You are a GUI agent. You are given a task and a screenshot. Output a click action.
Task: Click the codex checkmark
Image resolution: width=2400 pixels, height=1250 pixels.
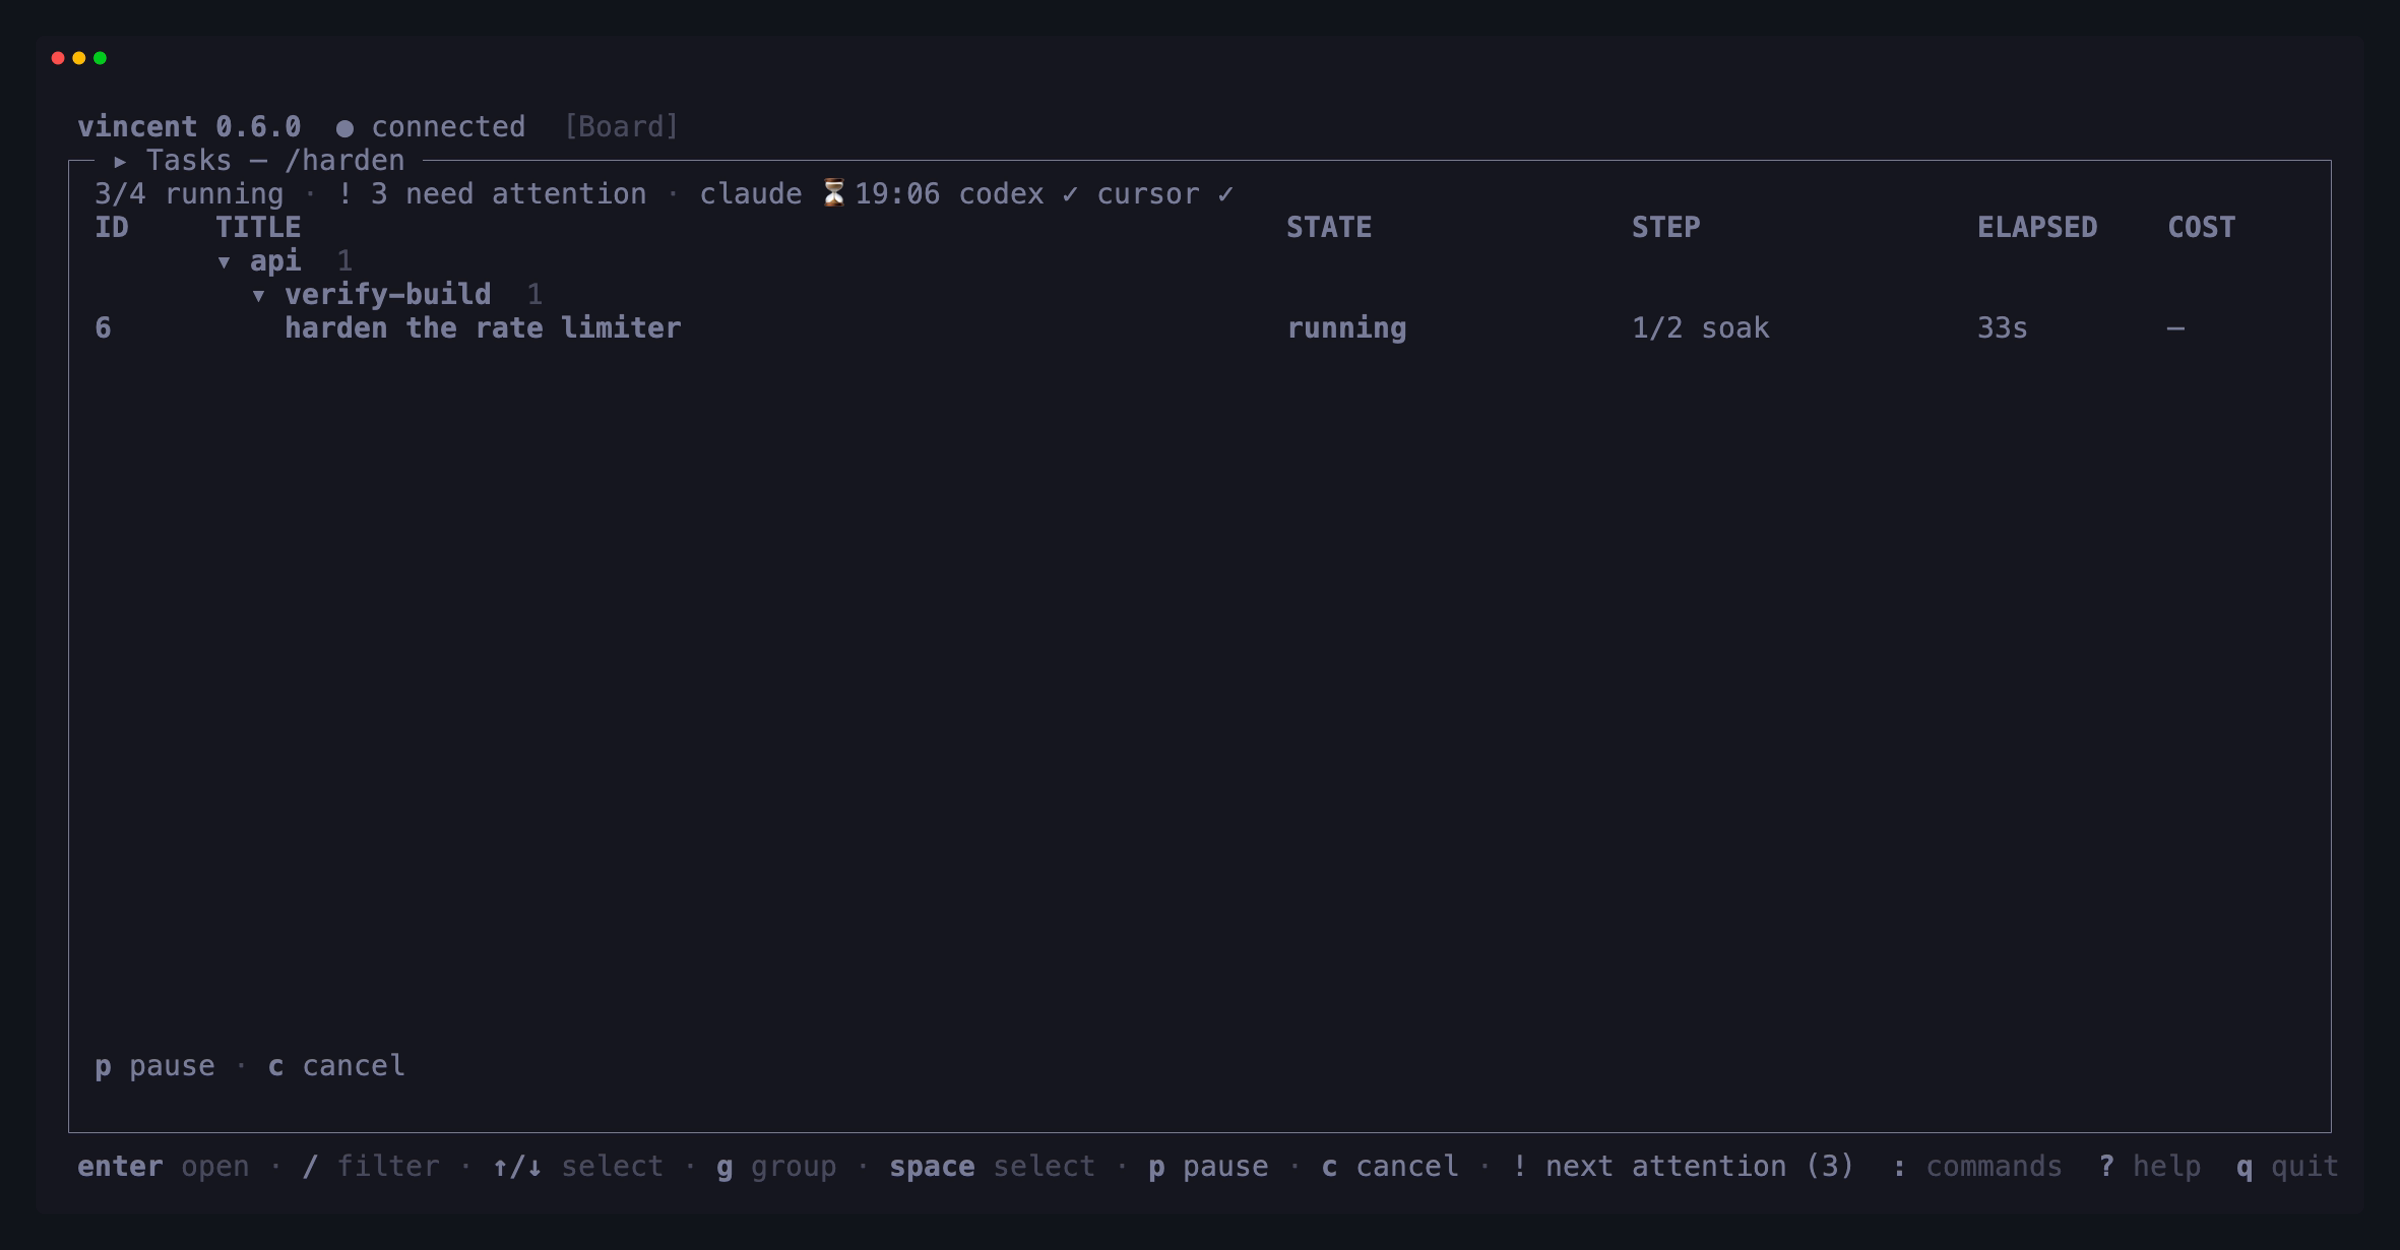point(1071,194)
